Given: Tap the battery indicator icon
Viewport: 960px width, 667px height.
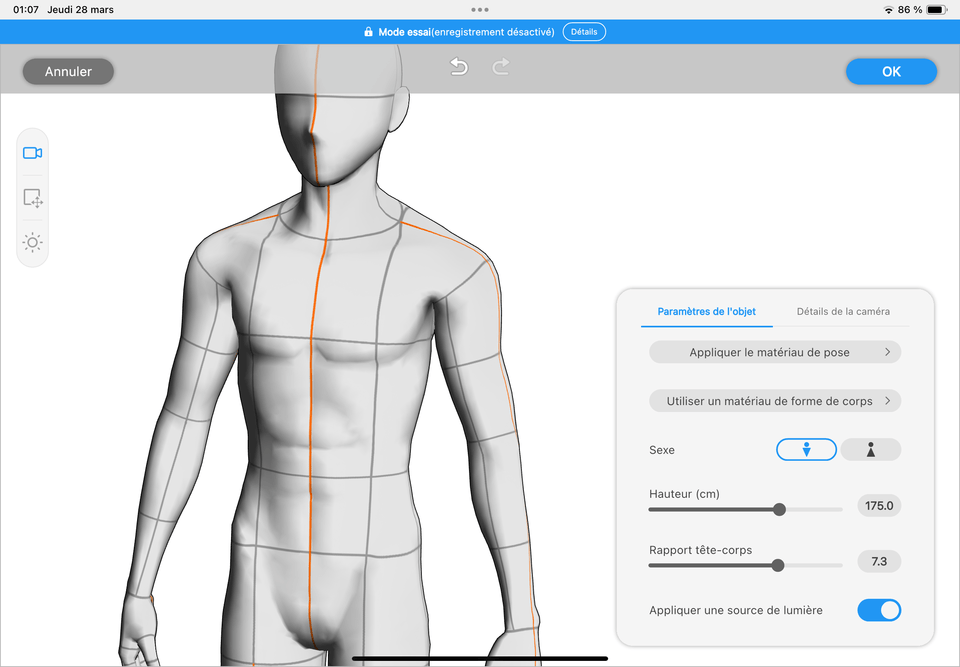Looking at the screenshot, I should (x=937, y=10).
